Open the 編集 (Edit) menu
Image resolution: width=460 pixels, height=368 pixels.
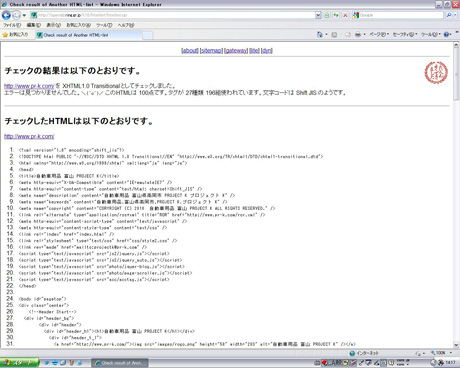(x=33, y=25)
